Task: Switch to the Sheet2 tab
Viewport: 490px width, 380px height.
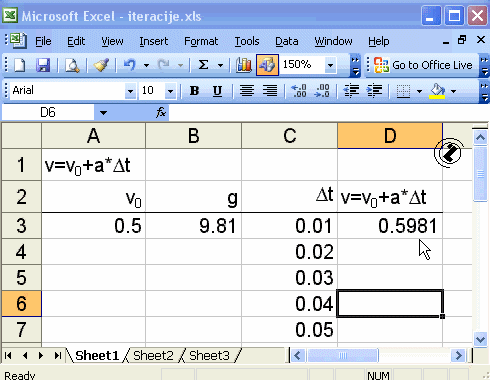Action: point(153,356)
